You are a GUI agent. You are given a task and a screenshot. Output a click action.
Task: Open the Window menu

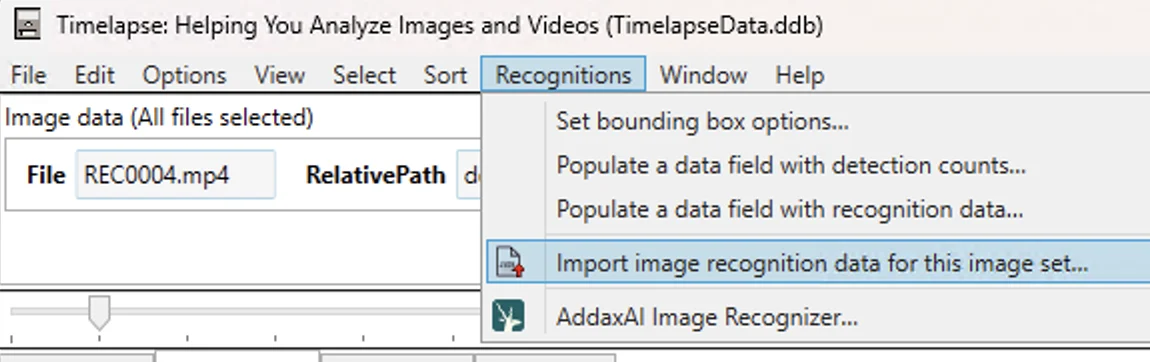tap(703, 75)
